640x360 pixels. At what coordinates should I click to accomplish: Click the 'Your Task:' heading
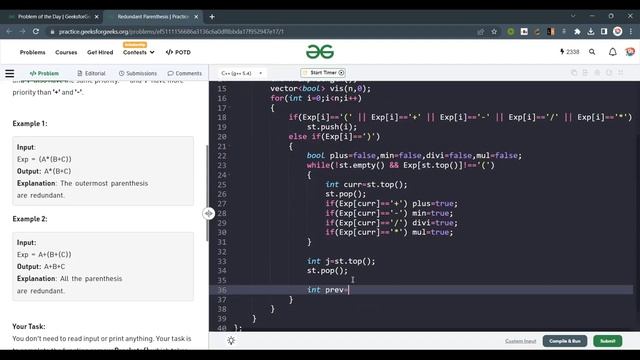click(29, 327)
